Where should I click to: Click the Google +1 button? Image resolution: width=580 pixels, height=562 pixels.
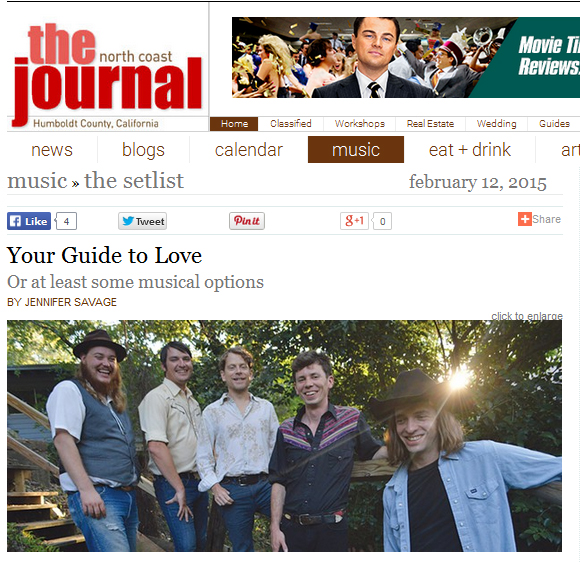(354, 221)
